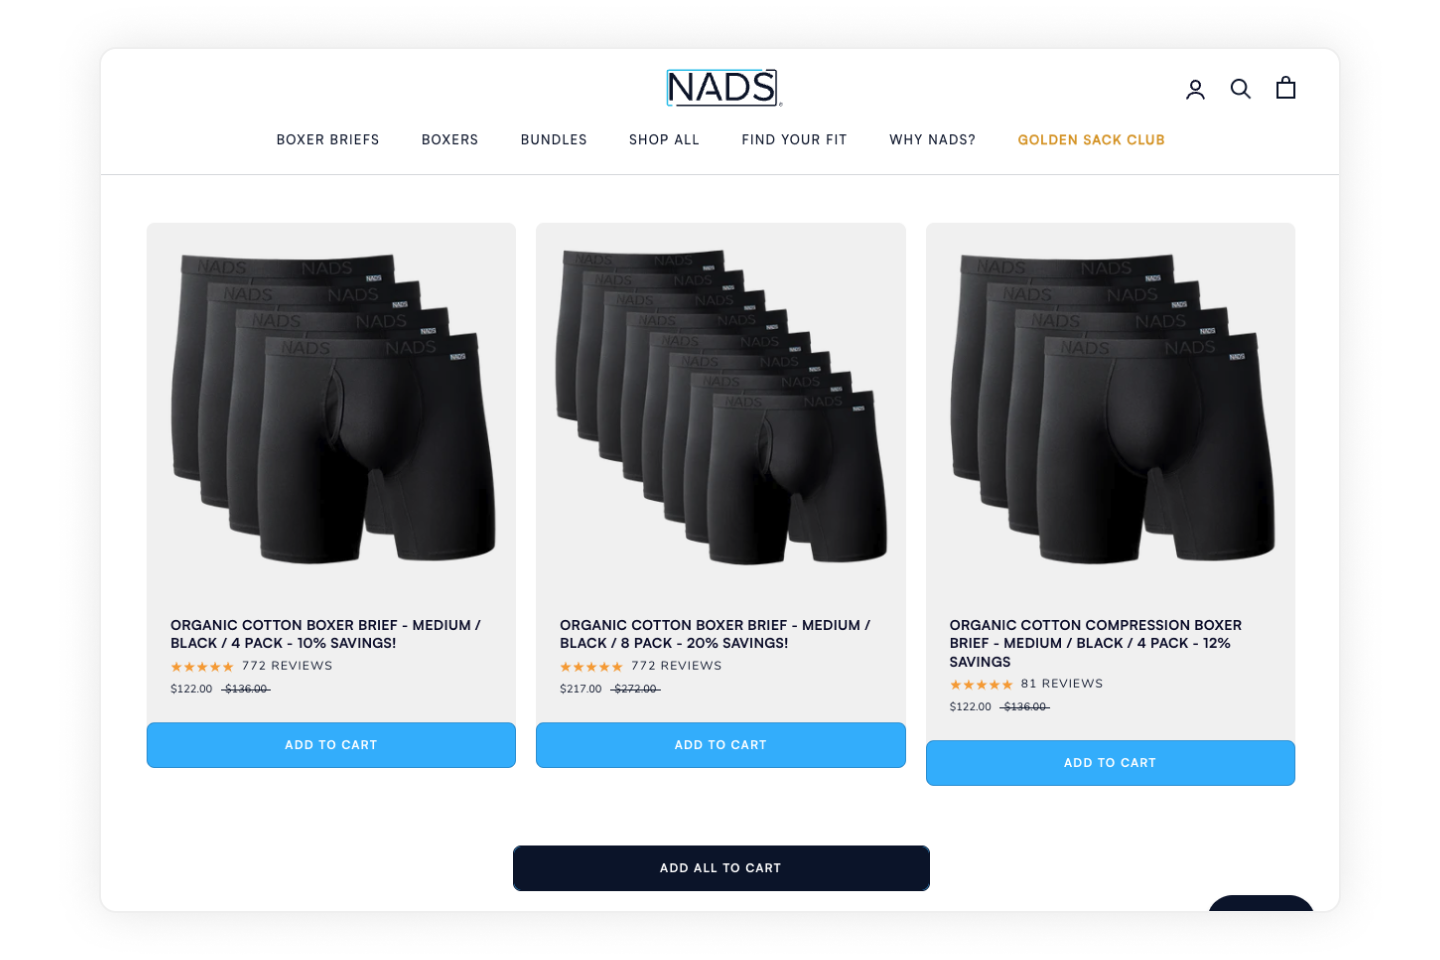Open the Boxer Briefs menu
This screenshot has height=960, width=1440.
click(x=328, y=140)
